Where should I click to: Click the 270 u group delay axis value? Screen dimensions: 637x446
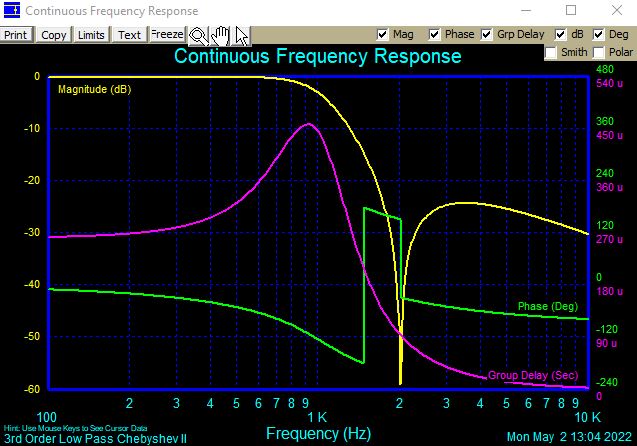point(609,240)
